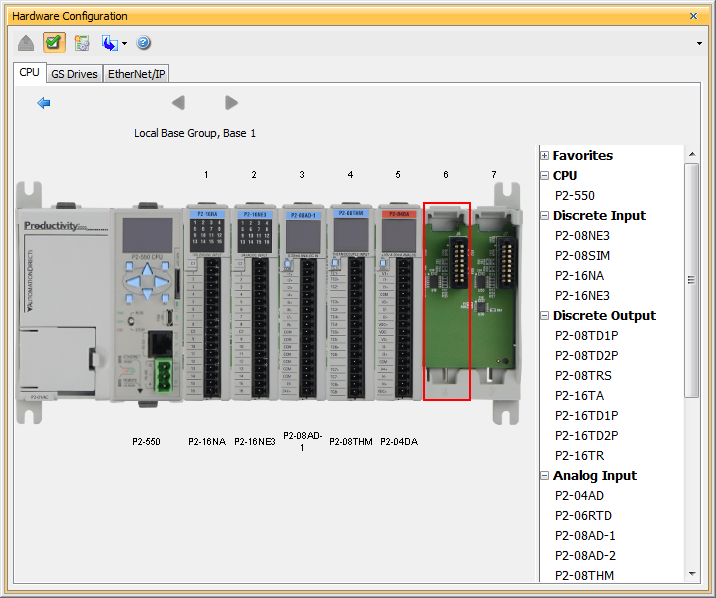Click the blue help question mark icon
716x598 pixels.
tap(143, 43)
